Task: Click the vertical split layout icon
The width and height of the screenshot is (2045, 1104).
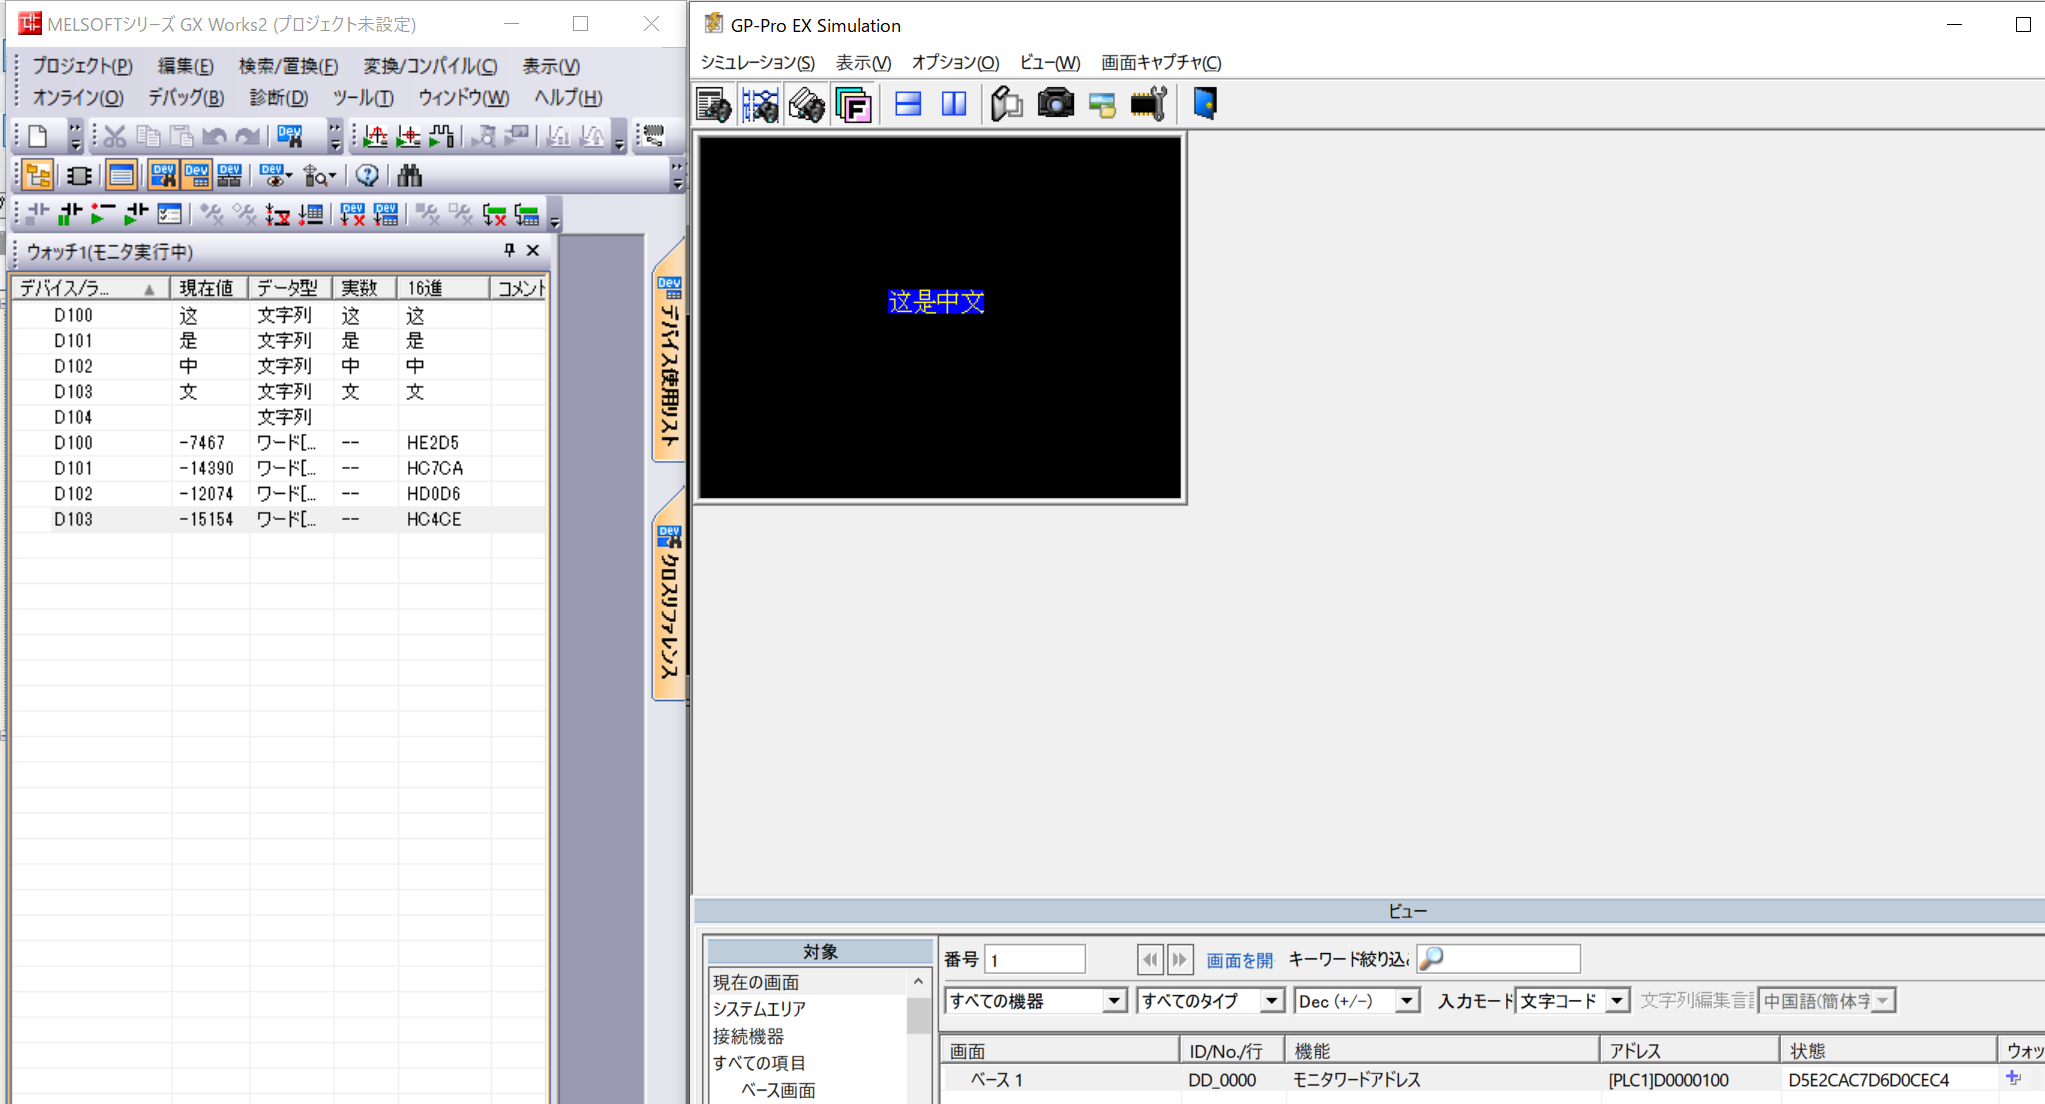Action: pyautogui.click(x=954, y=104)
